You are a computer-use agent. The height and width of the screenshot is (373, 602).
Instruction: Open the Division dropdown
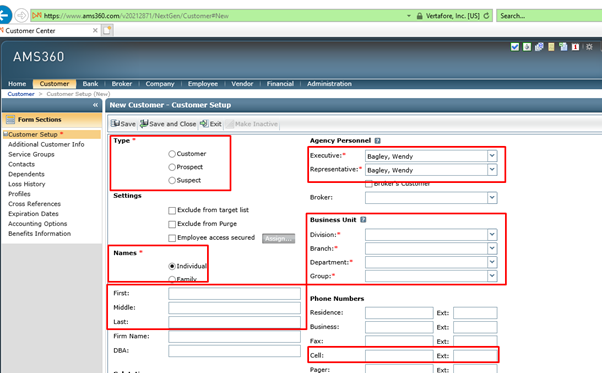click(x=492, y=234)
